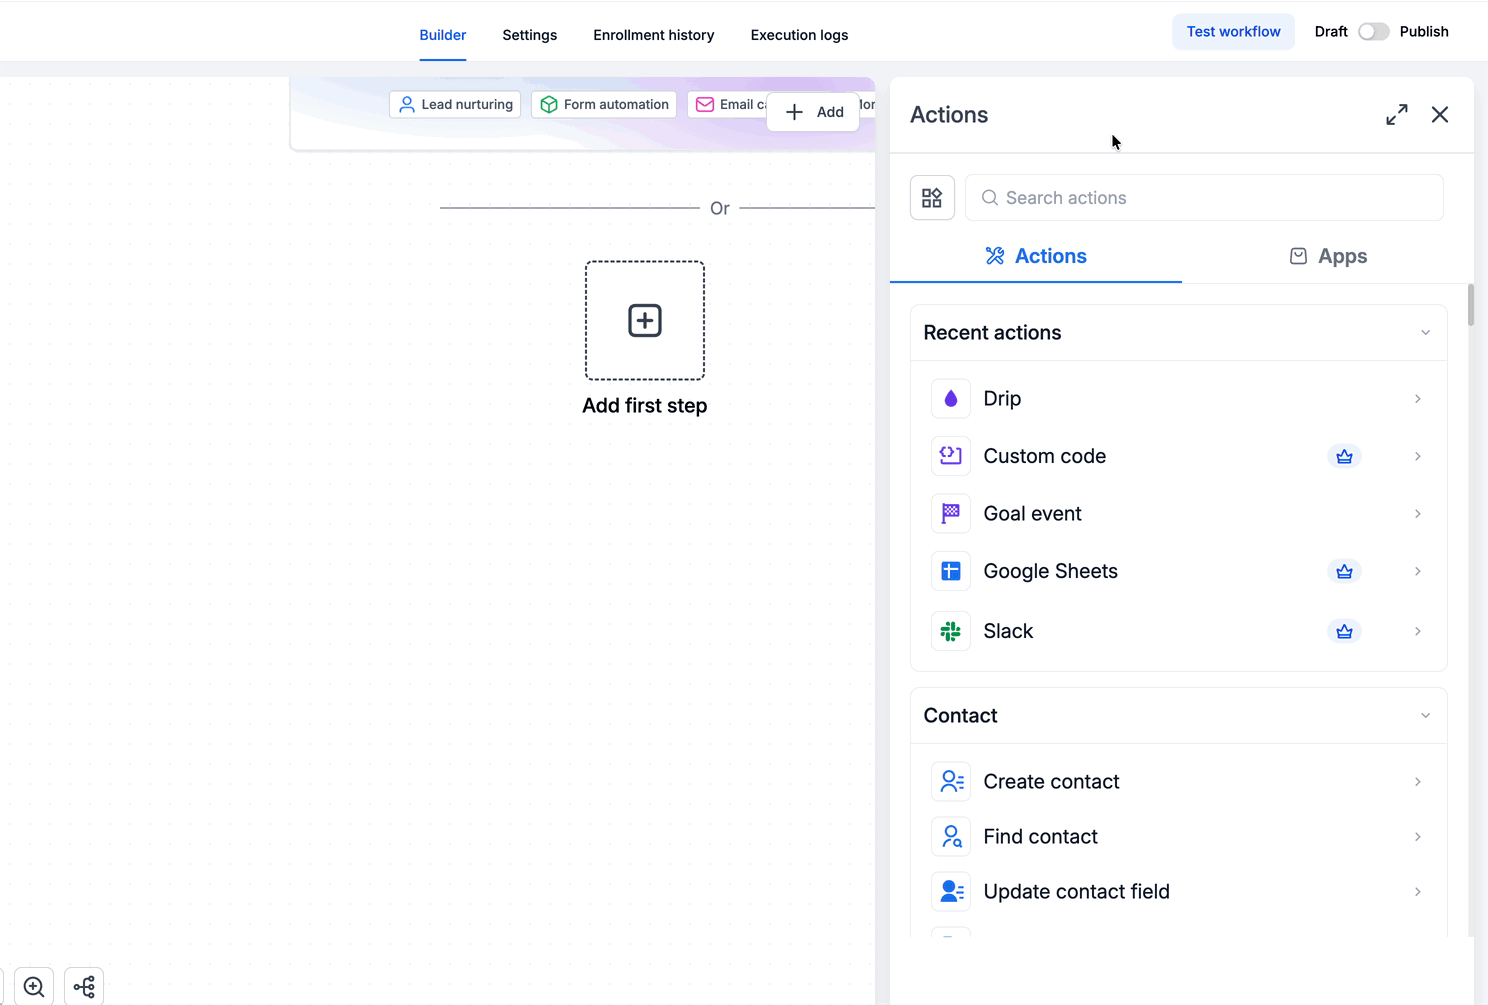Open Find contact options chevron
This screenshot has width=1488, height=1005.
[x=1418, y=836]
